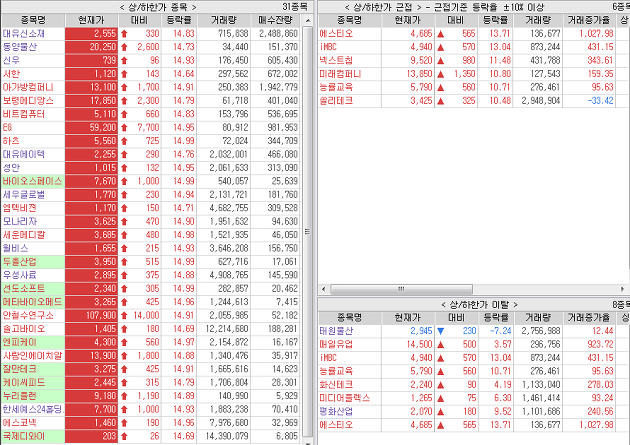Sort by 현재가 header in 상/하한가 종목 panel
This screenshot has width=630, height=445.
(91, 20)
